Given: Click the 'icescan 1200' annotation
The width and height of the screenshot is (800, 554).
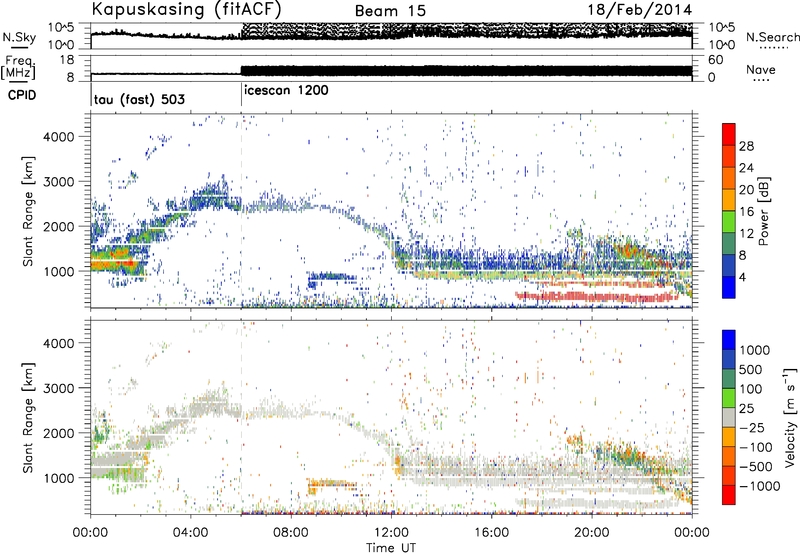Looking at the screenshot, I should click(x=286, y=91).
